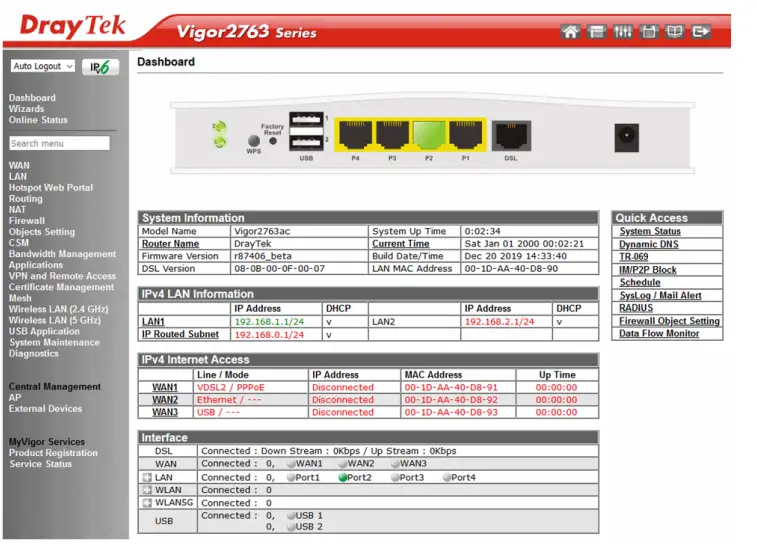Viewport: 757px width, 551px height.
Task: Click LAN port P4 on router image
Action: point(355,134)
